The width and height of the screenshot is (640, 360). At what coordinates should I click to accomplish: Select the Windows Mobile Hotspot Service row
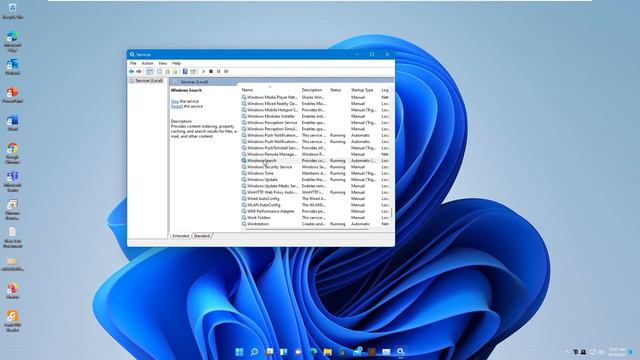[x=315, y=110]
